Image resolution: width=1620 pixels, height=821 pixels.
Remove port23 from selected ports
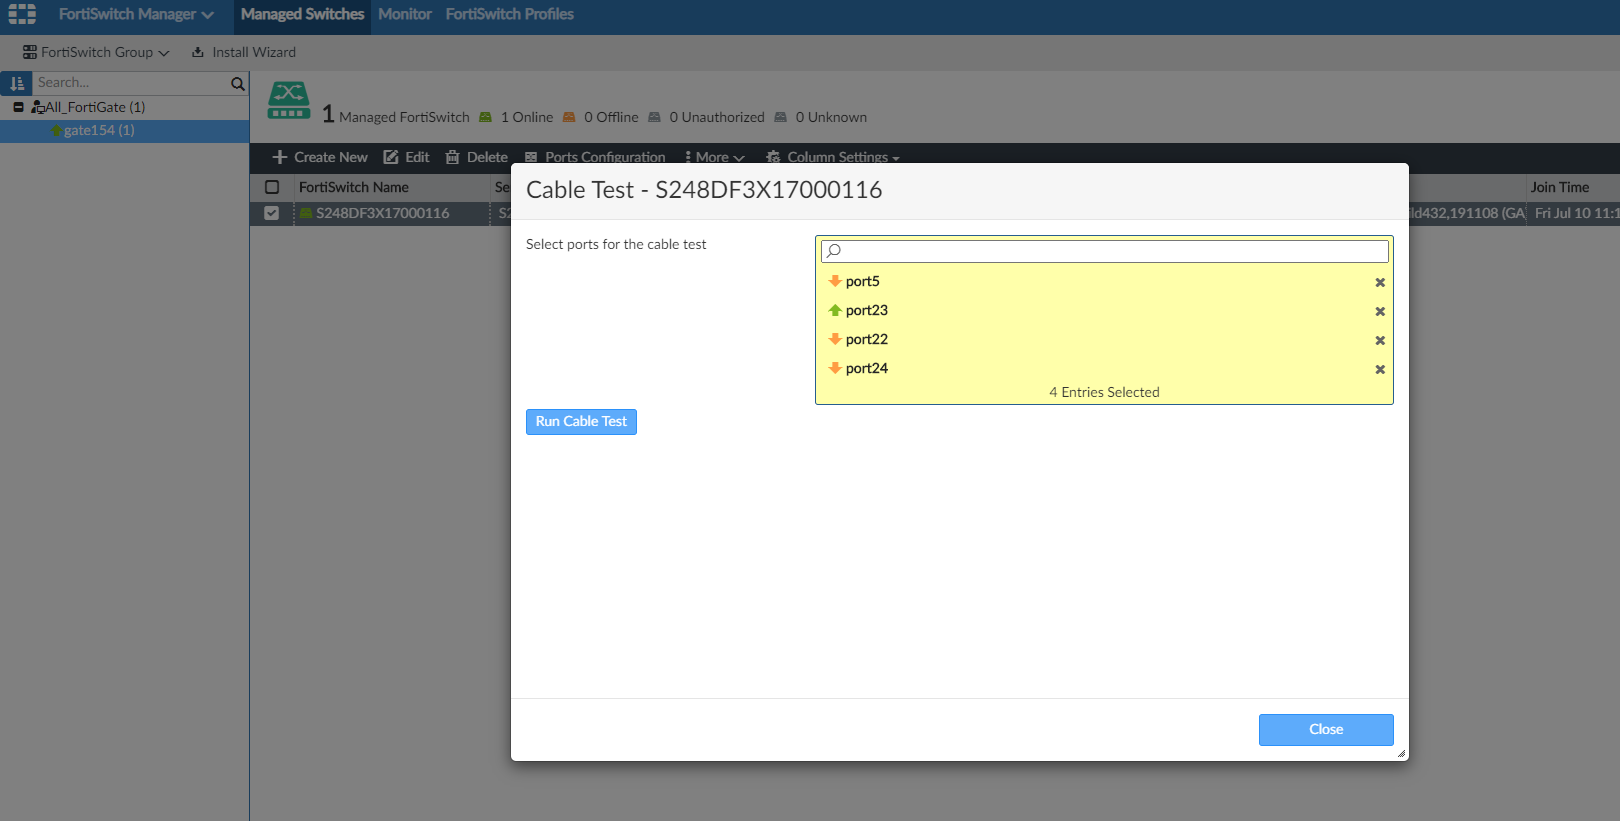tap(1380, 312)
